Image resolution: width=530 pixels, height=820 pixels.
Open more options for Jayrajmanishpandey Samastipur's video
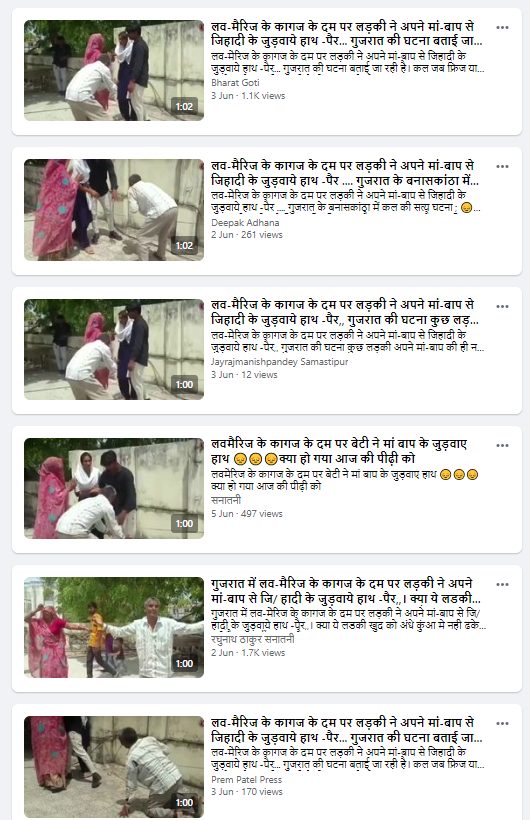point(502,306)
